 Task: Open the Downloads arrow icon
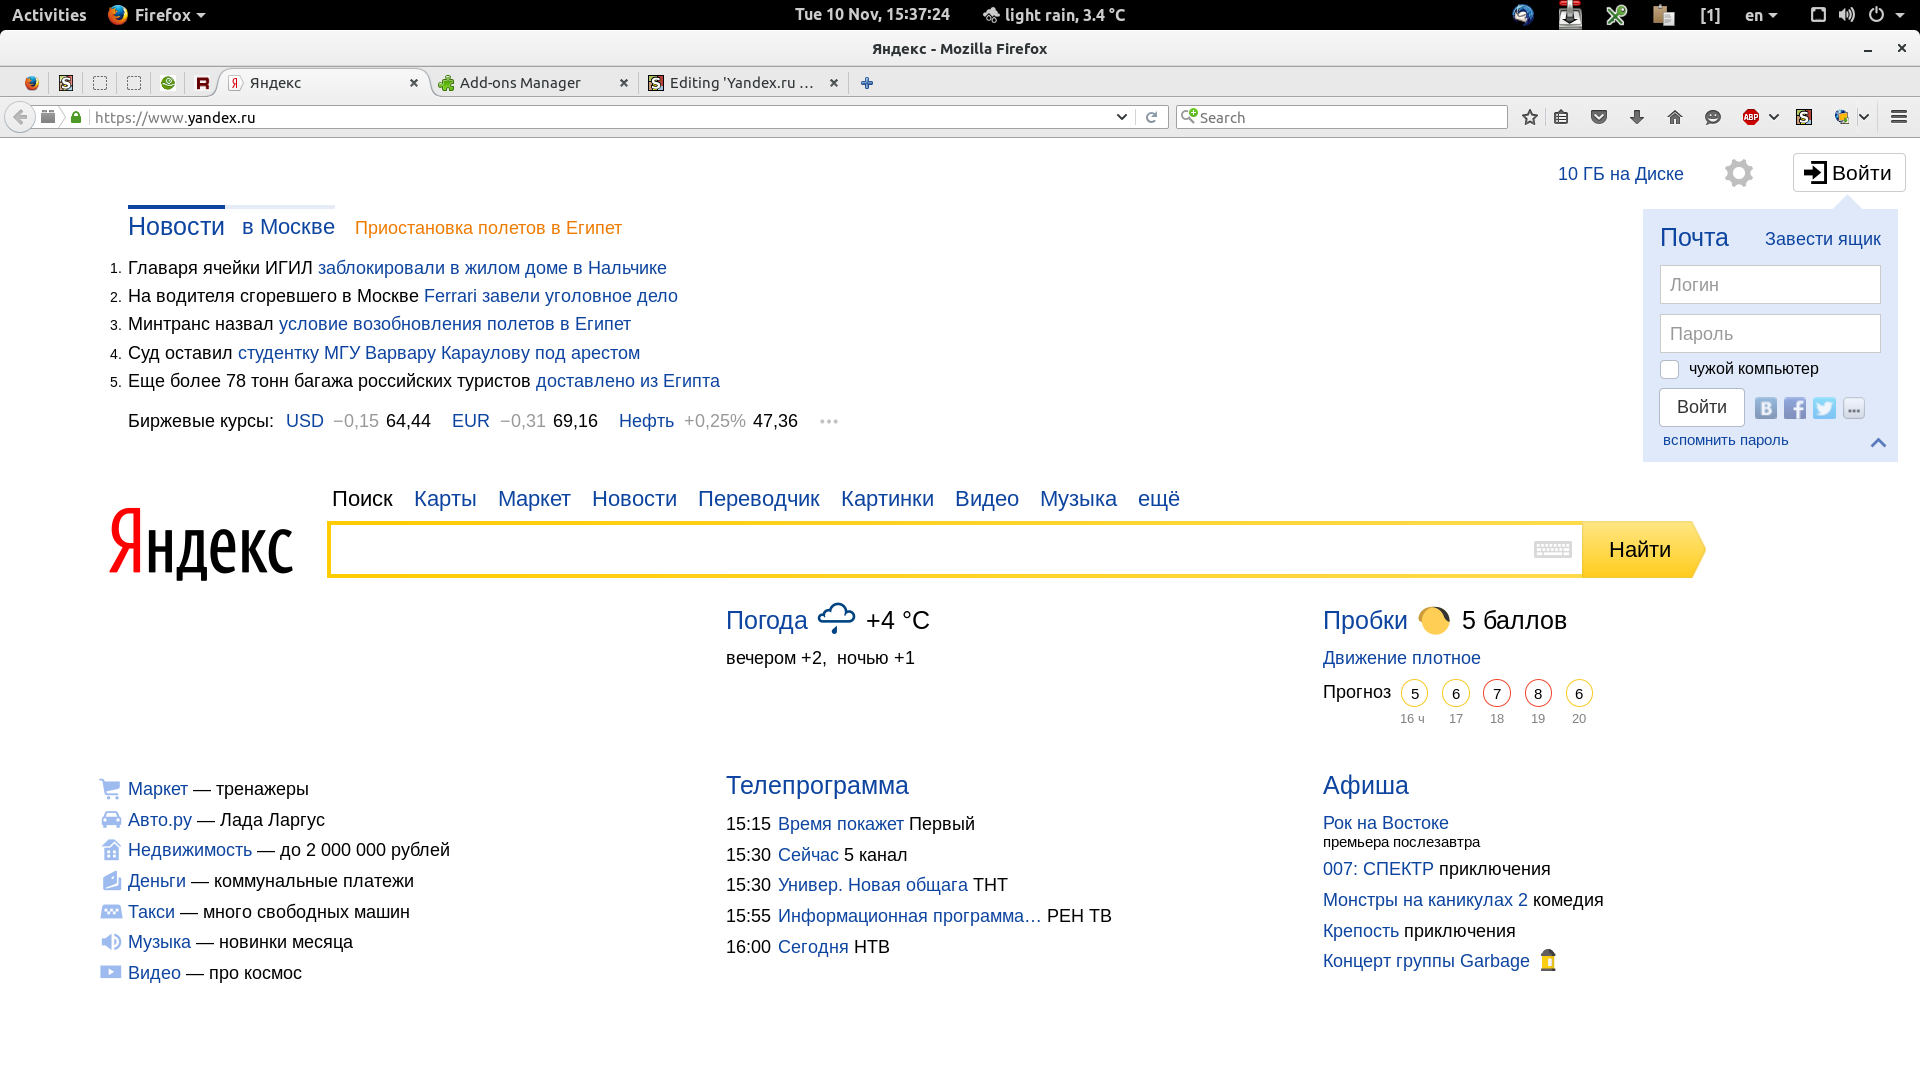coord(1637,117)
